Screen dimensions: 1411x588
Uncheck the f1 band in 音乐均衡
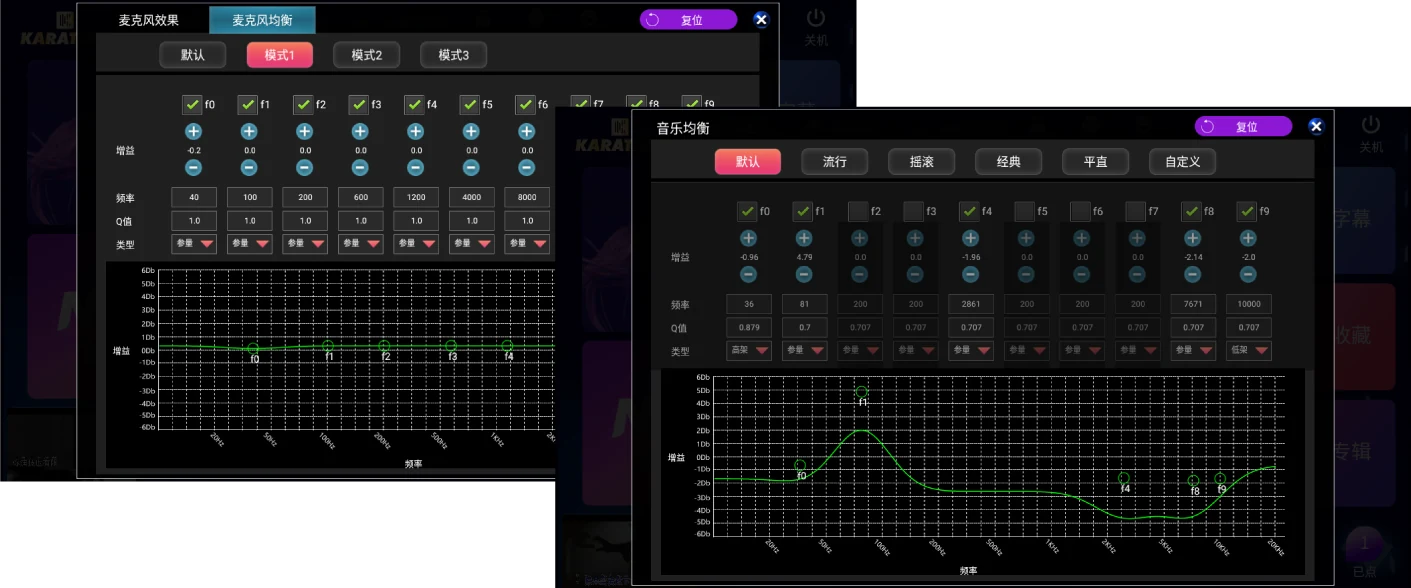click(802, 211)
